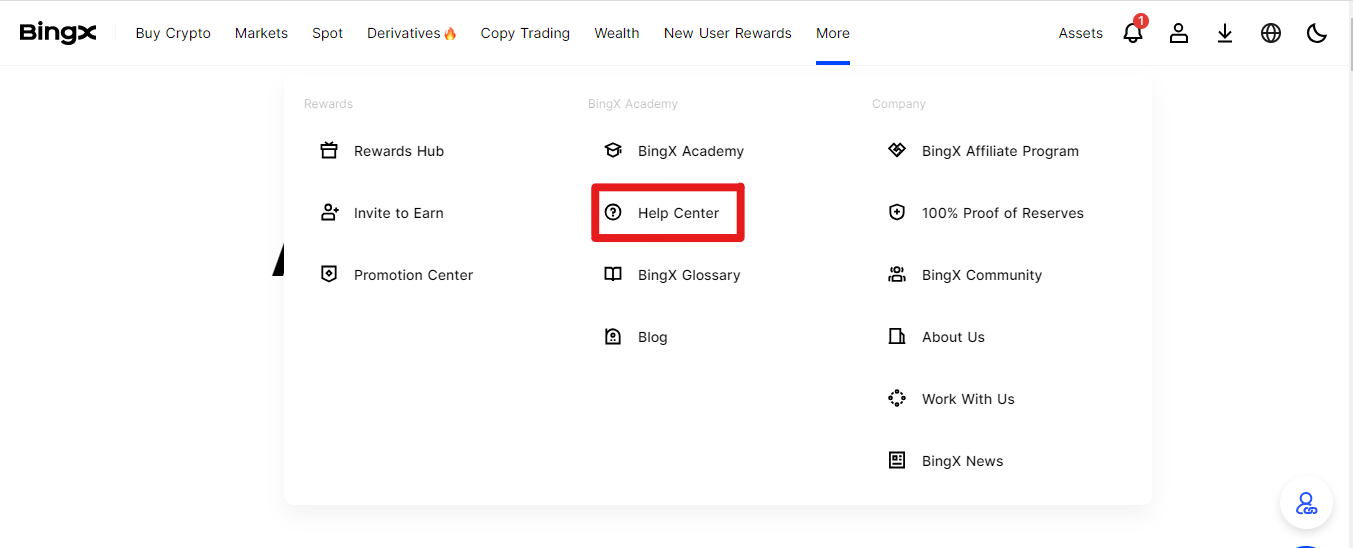
Task: Click the BingX Academy graduation cap icon
Action: coord(613,151)
